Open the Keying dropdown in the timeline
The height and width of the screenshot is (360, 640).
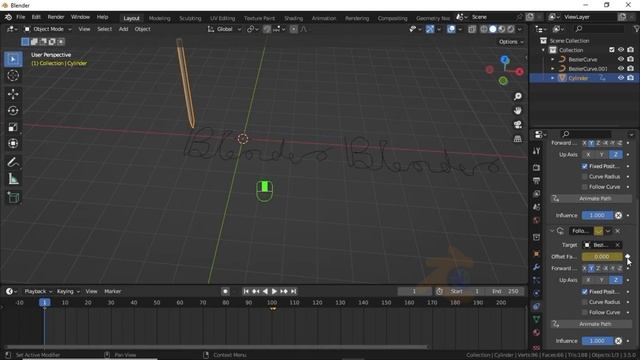tap(68, 291)
